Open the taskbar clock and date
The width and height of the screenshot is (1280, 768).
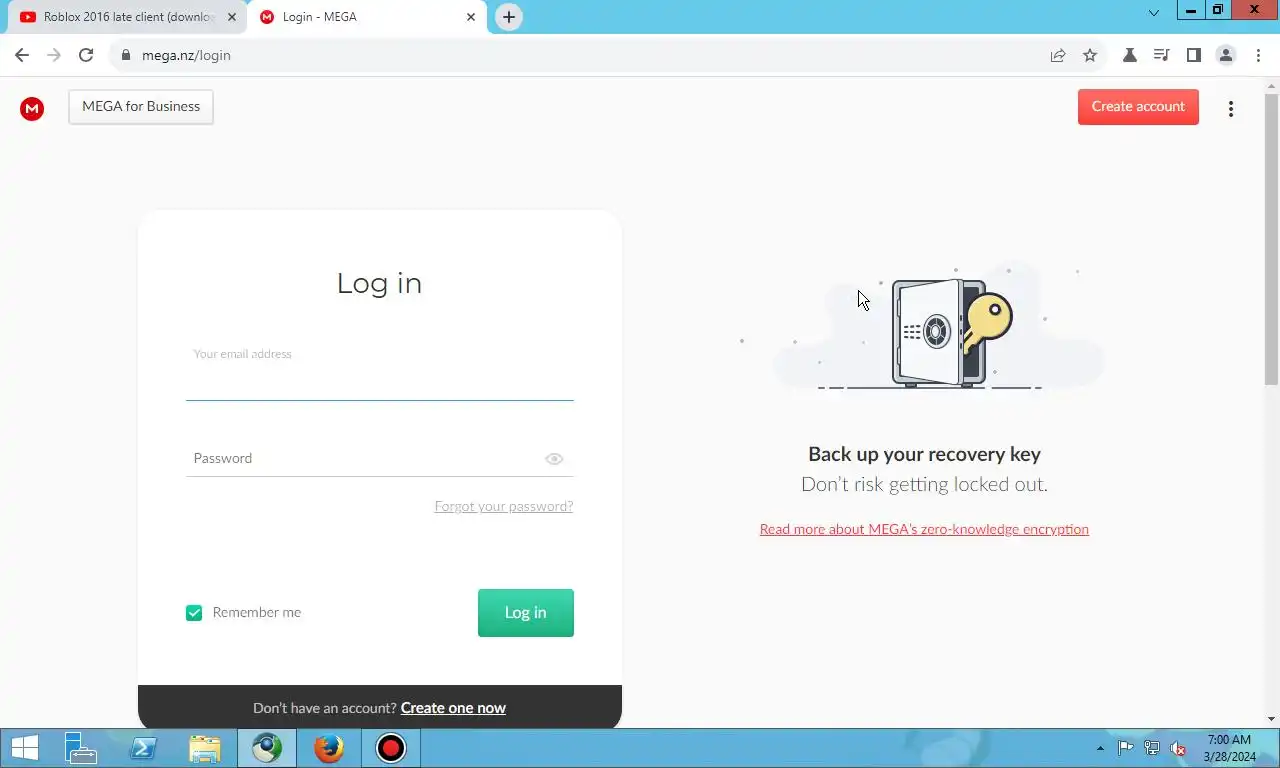[1229, 748]
